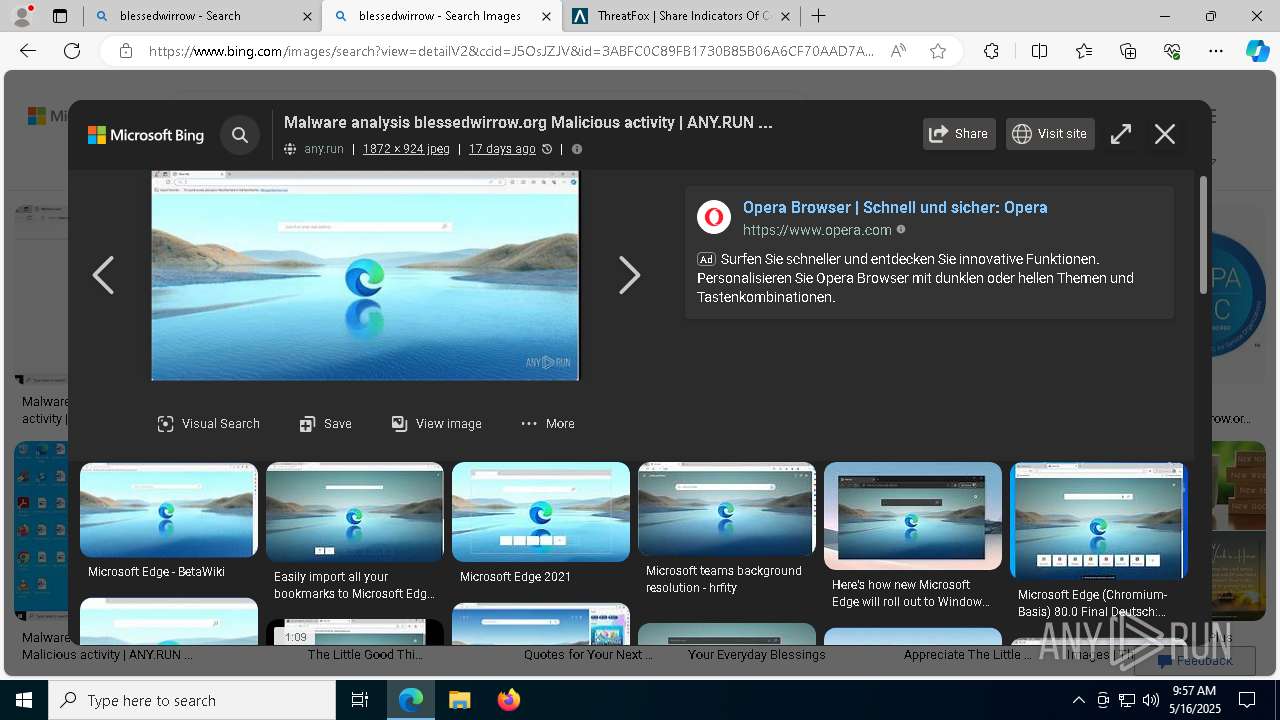
Task: Open the Windows Start menu
Action: point(24,700)
